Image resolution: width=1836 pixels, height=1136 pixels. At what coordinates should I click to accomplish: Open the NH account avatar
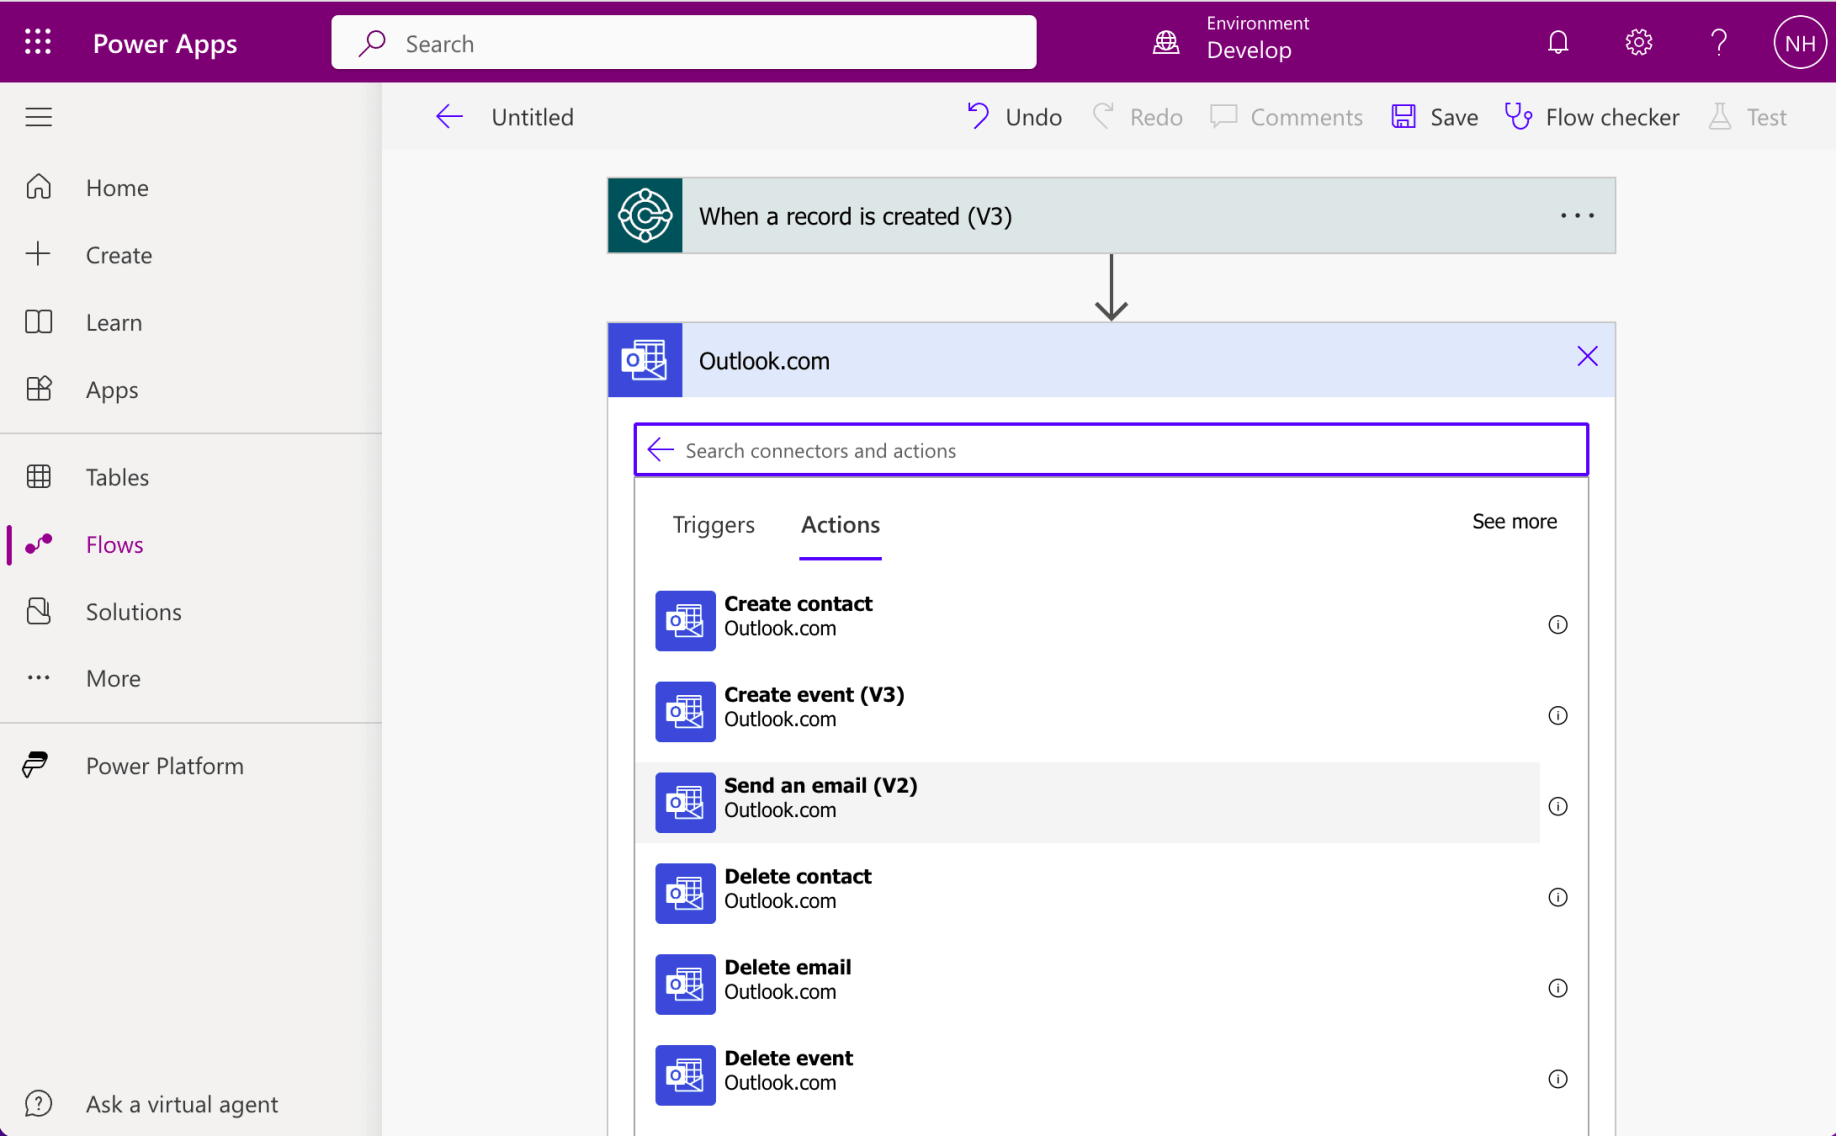(x=1799, y=43)
